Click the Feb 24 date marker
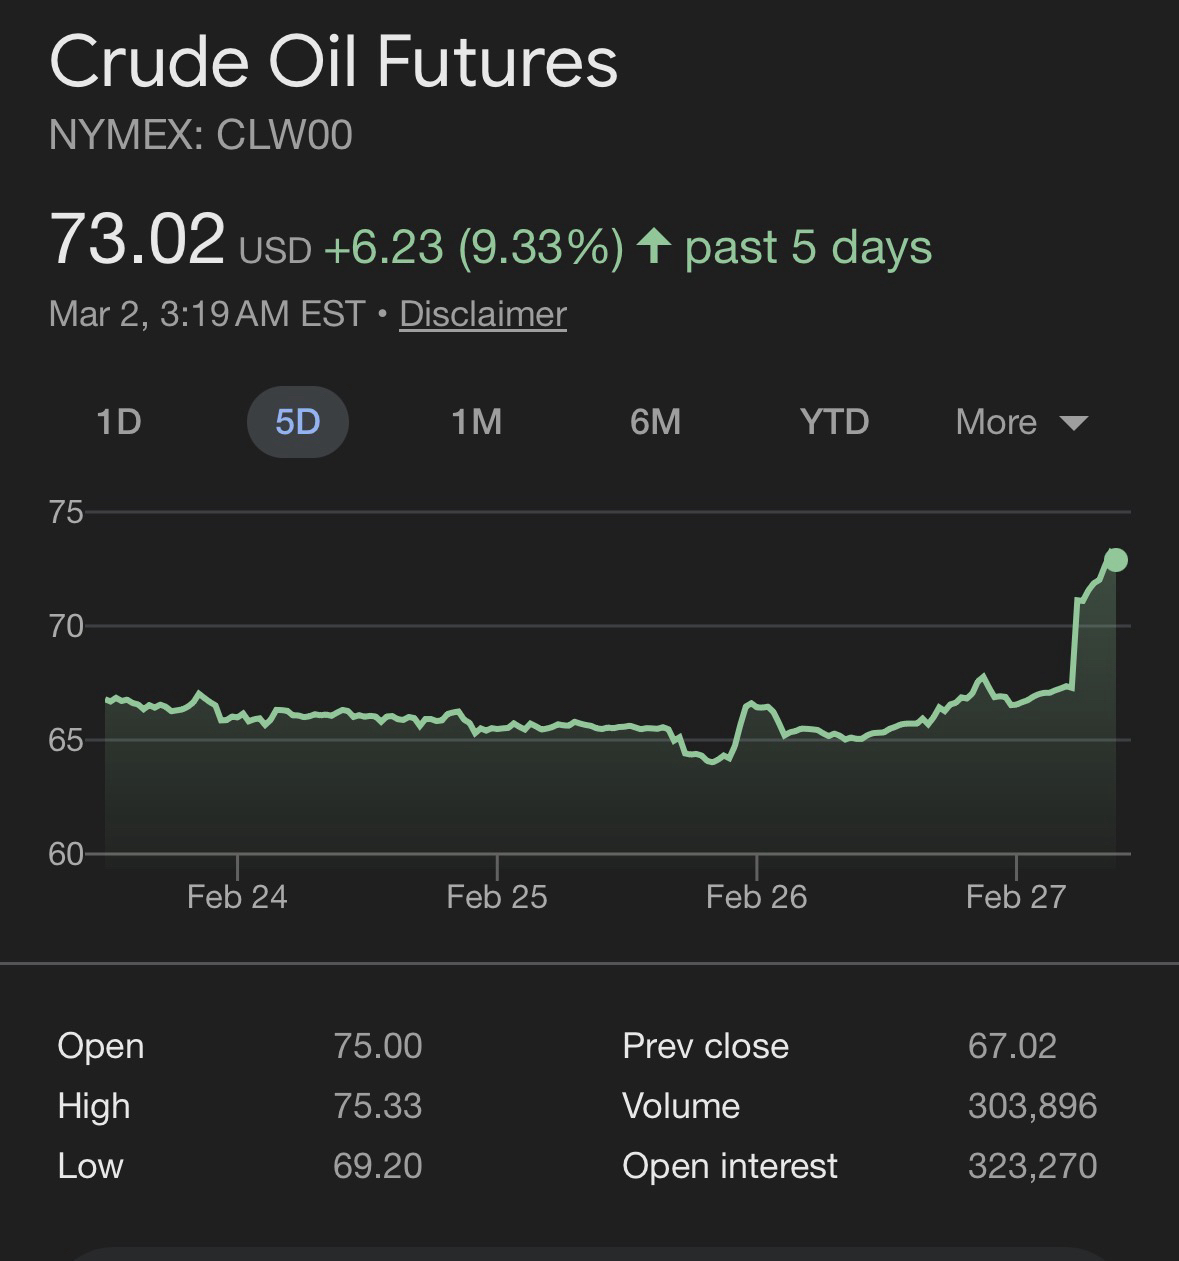This screenshot has height=1261, width=1179. pos(237,896)
